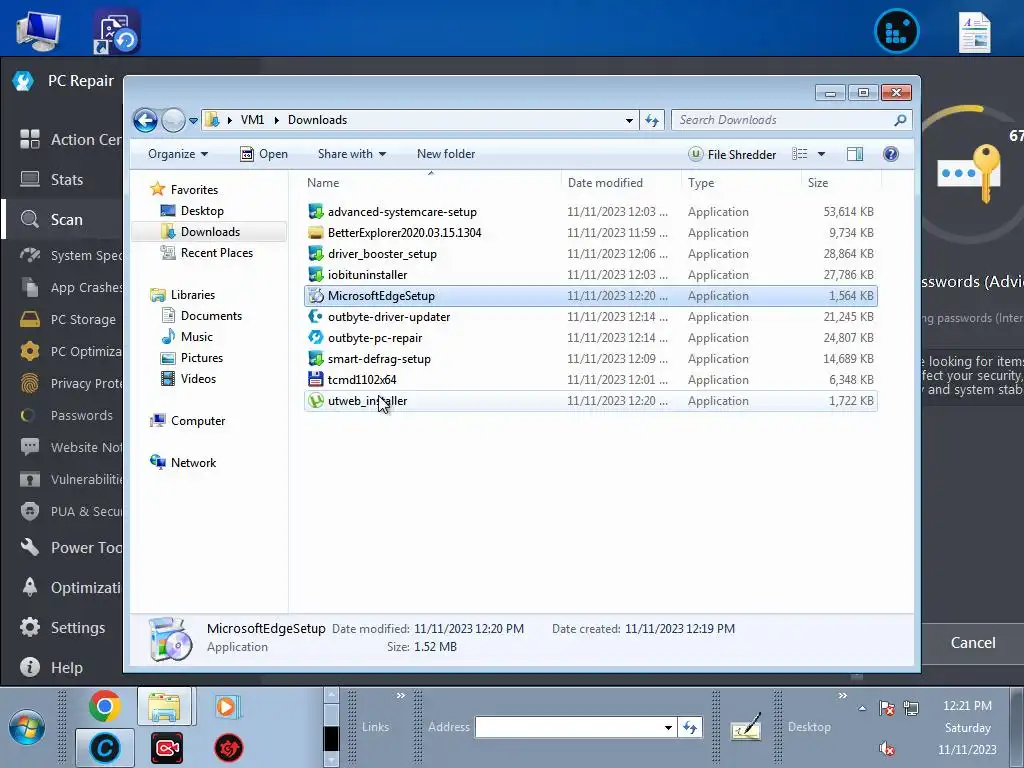The image size is (1024, 768).
Task: Select Downloads in the navigation pane
Action: point(209,232)
